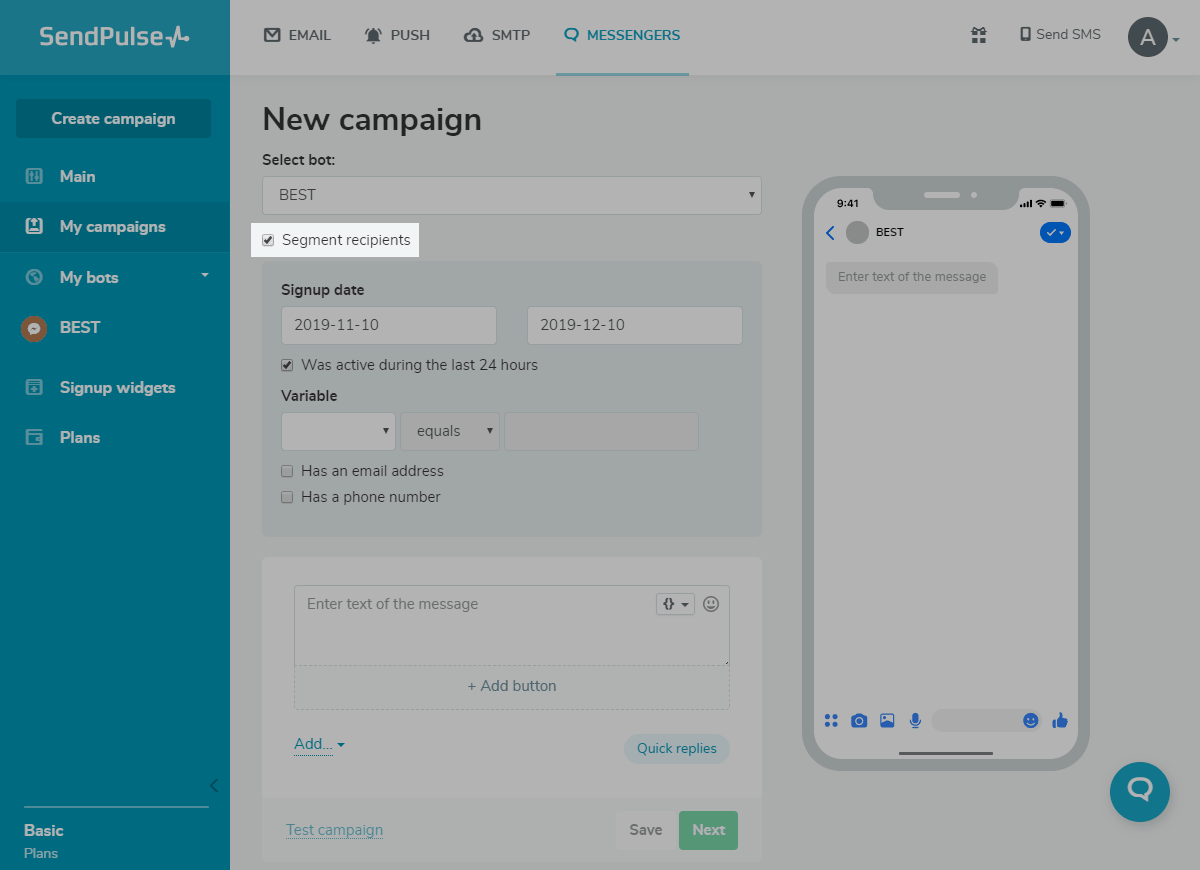
Task: Click the Send SMS link text
Action: click(1068, 35)
